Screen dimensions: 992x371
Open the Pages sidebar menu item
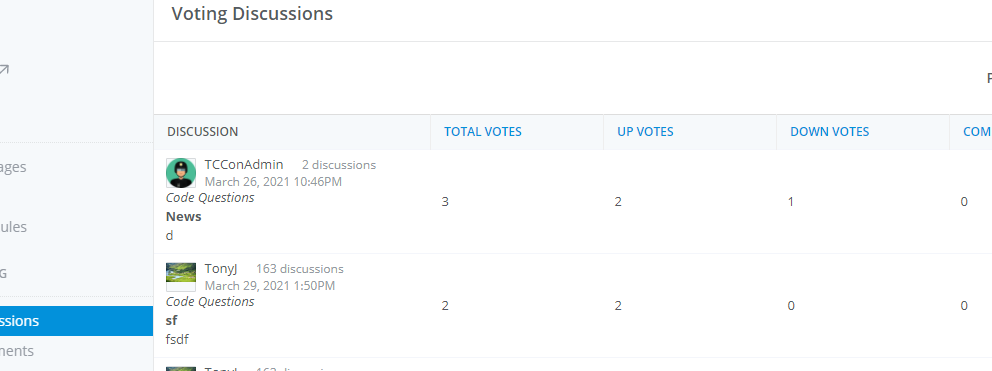point(13,167)
